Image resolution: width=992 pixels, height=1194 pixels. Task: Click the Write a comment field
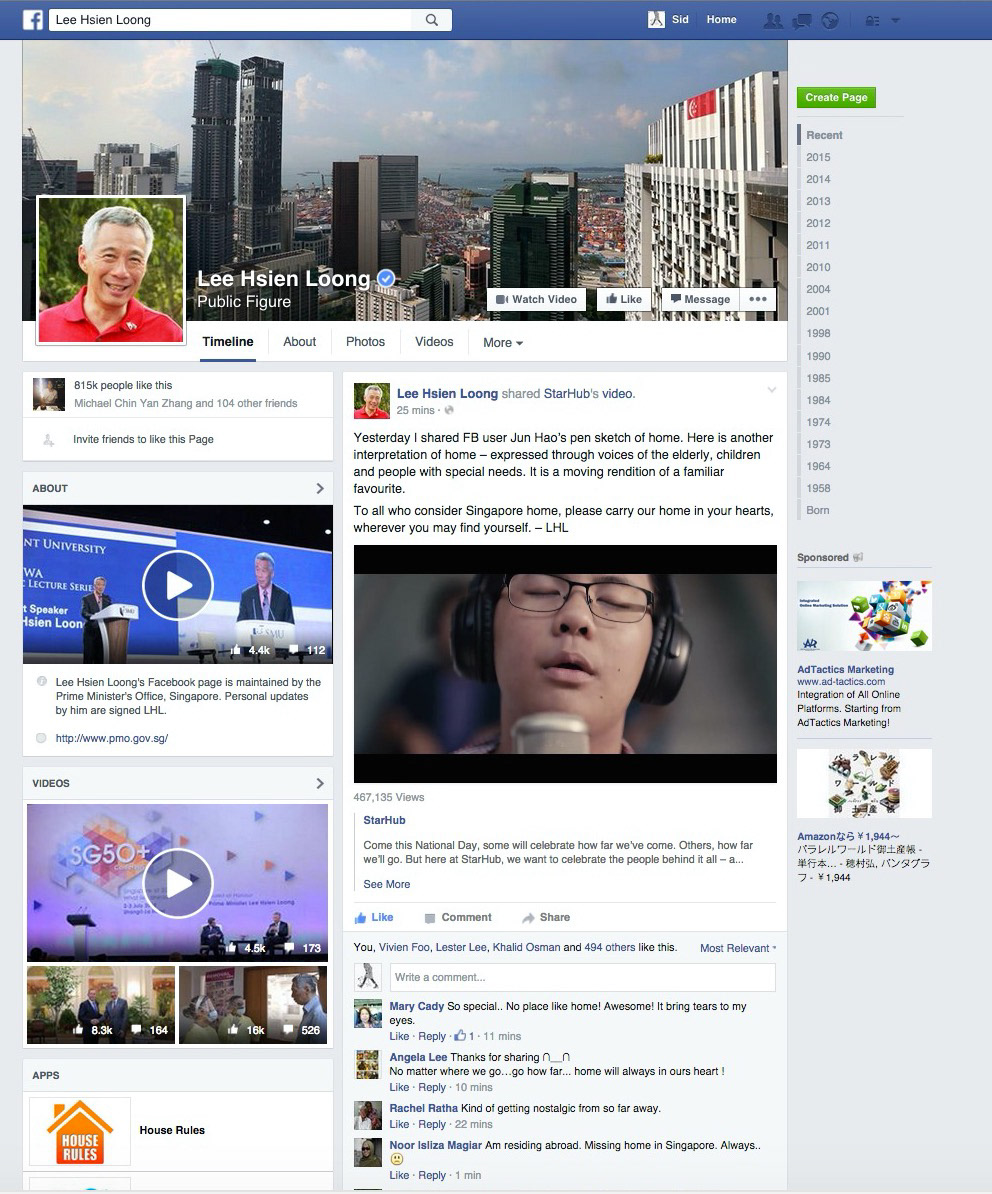tap(582, 977)
